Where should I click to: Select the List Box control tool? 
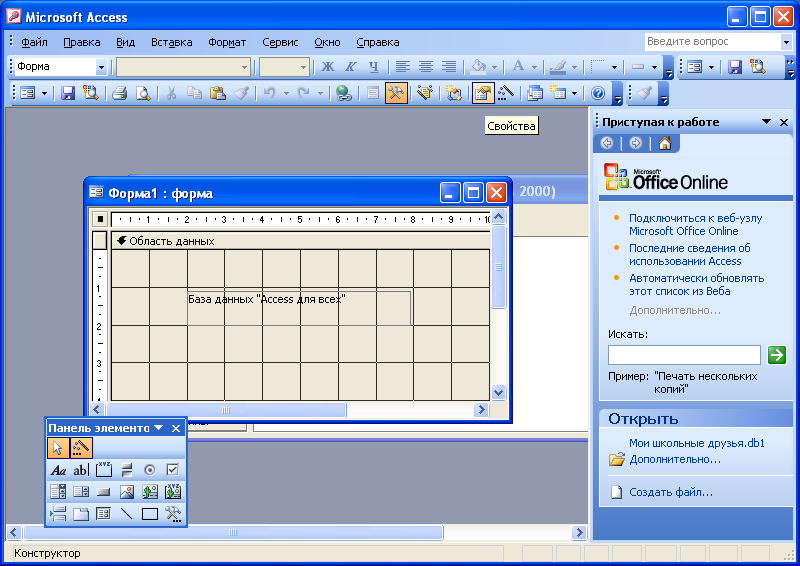[81, 492]
